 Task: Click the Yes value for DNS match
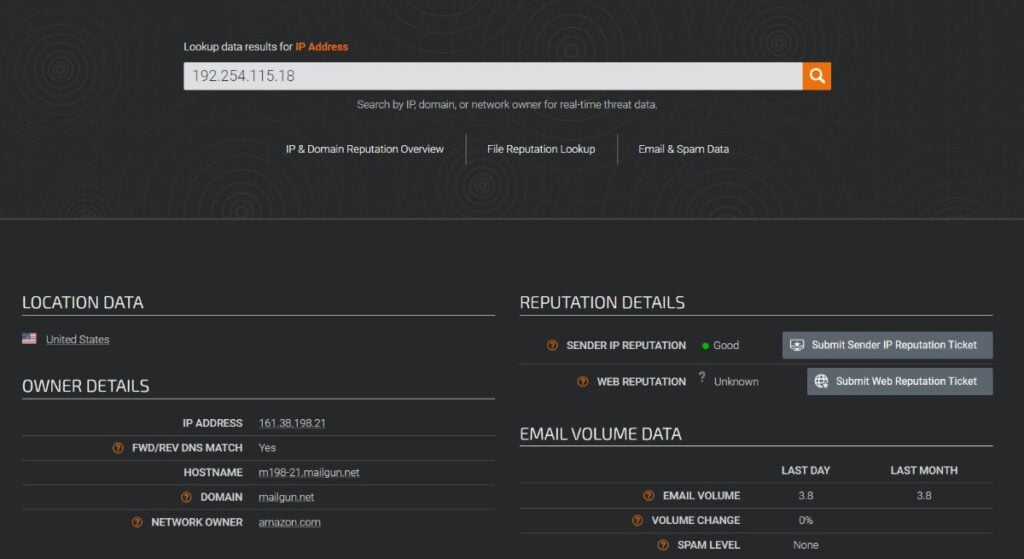[267, 448]
